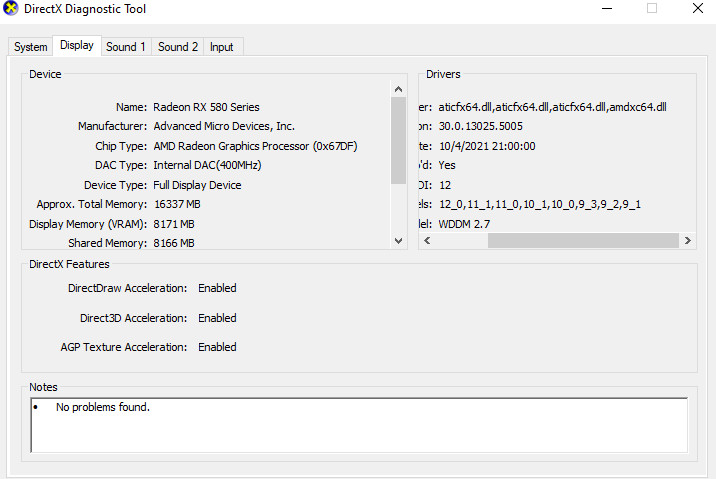
Task: Minimize the DirectX Diagnostic Tool window
Action: (x=607, y=8)
